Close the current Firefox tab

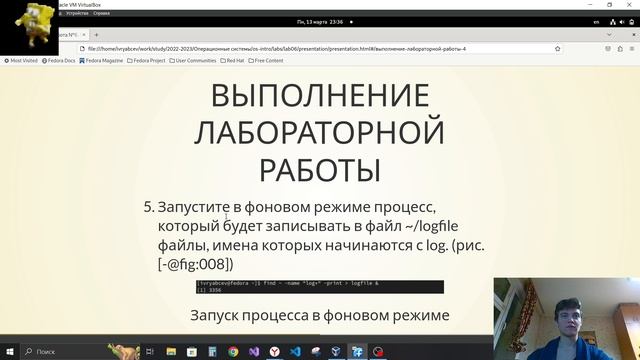[x=84, y=35]
